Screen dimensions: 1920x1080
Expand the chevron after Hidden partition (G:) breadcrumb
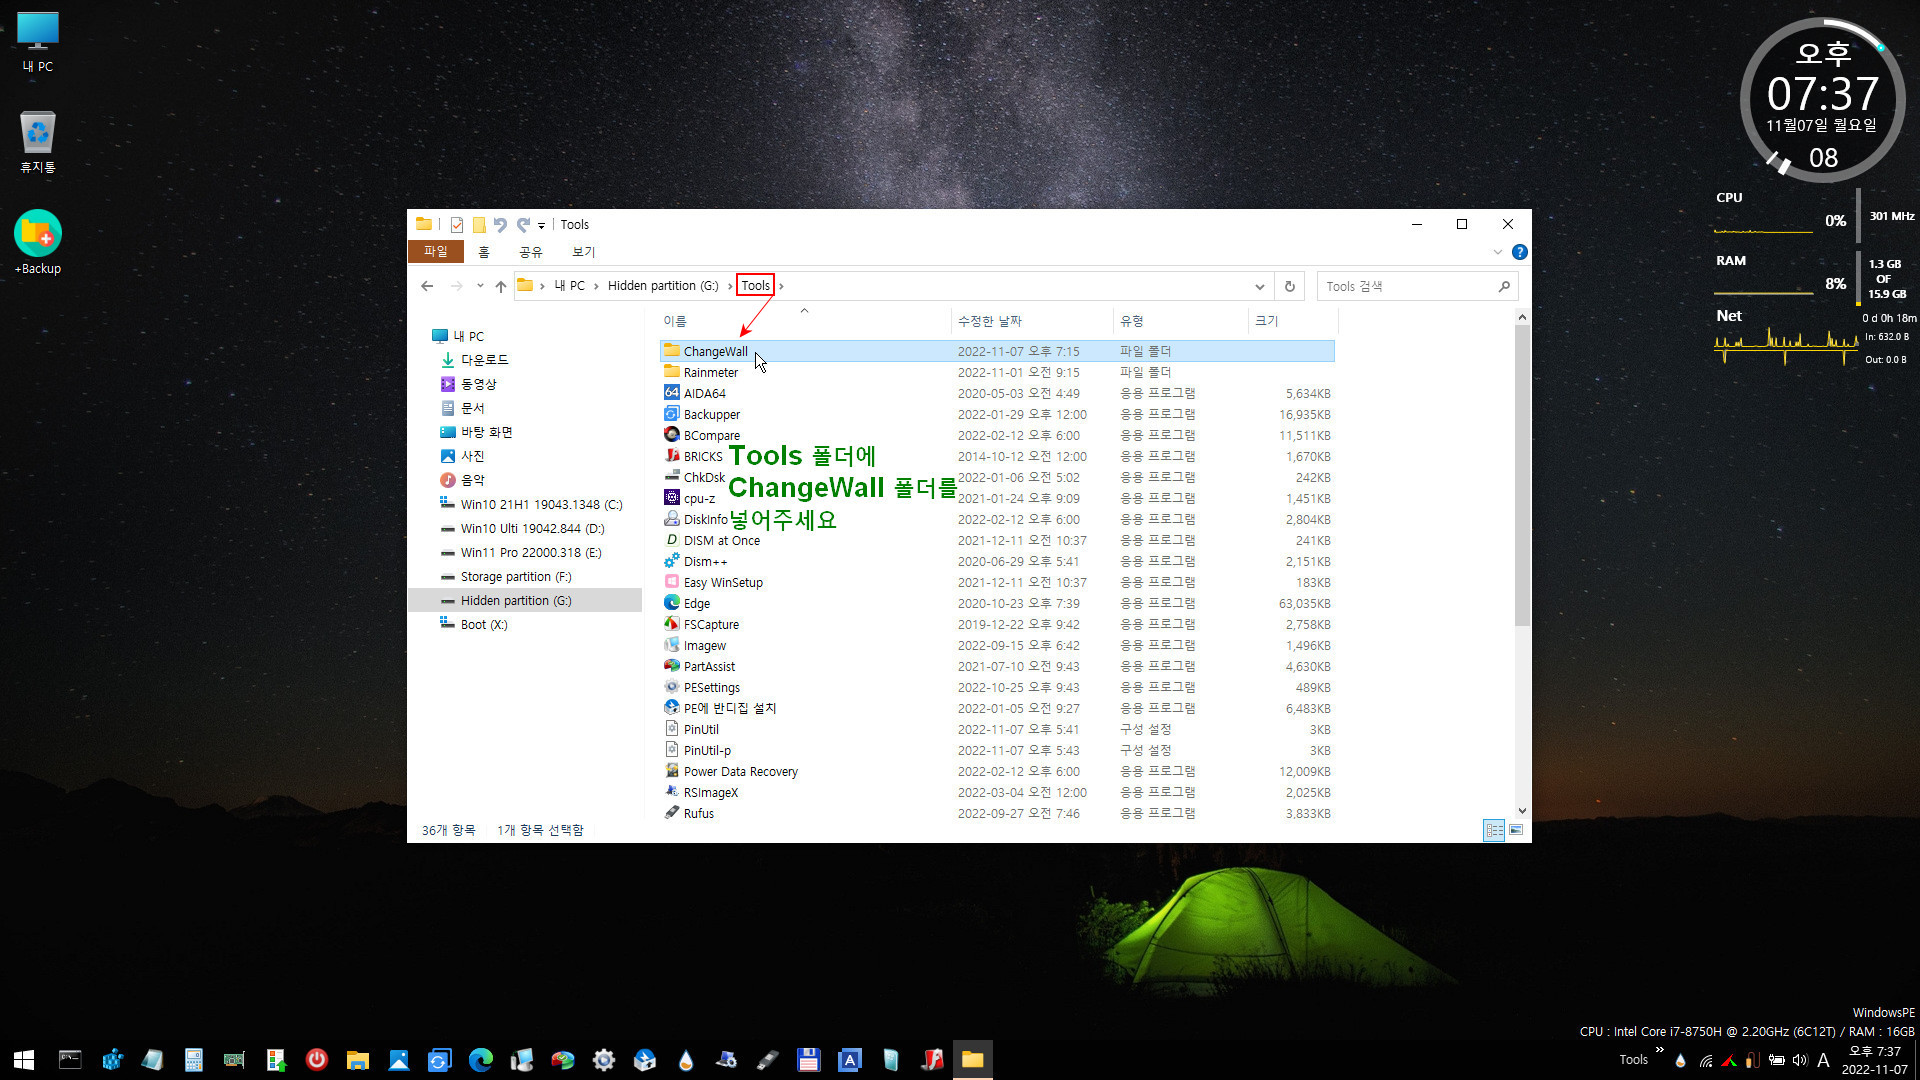point(730,286)
